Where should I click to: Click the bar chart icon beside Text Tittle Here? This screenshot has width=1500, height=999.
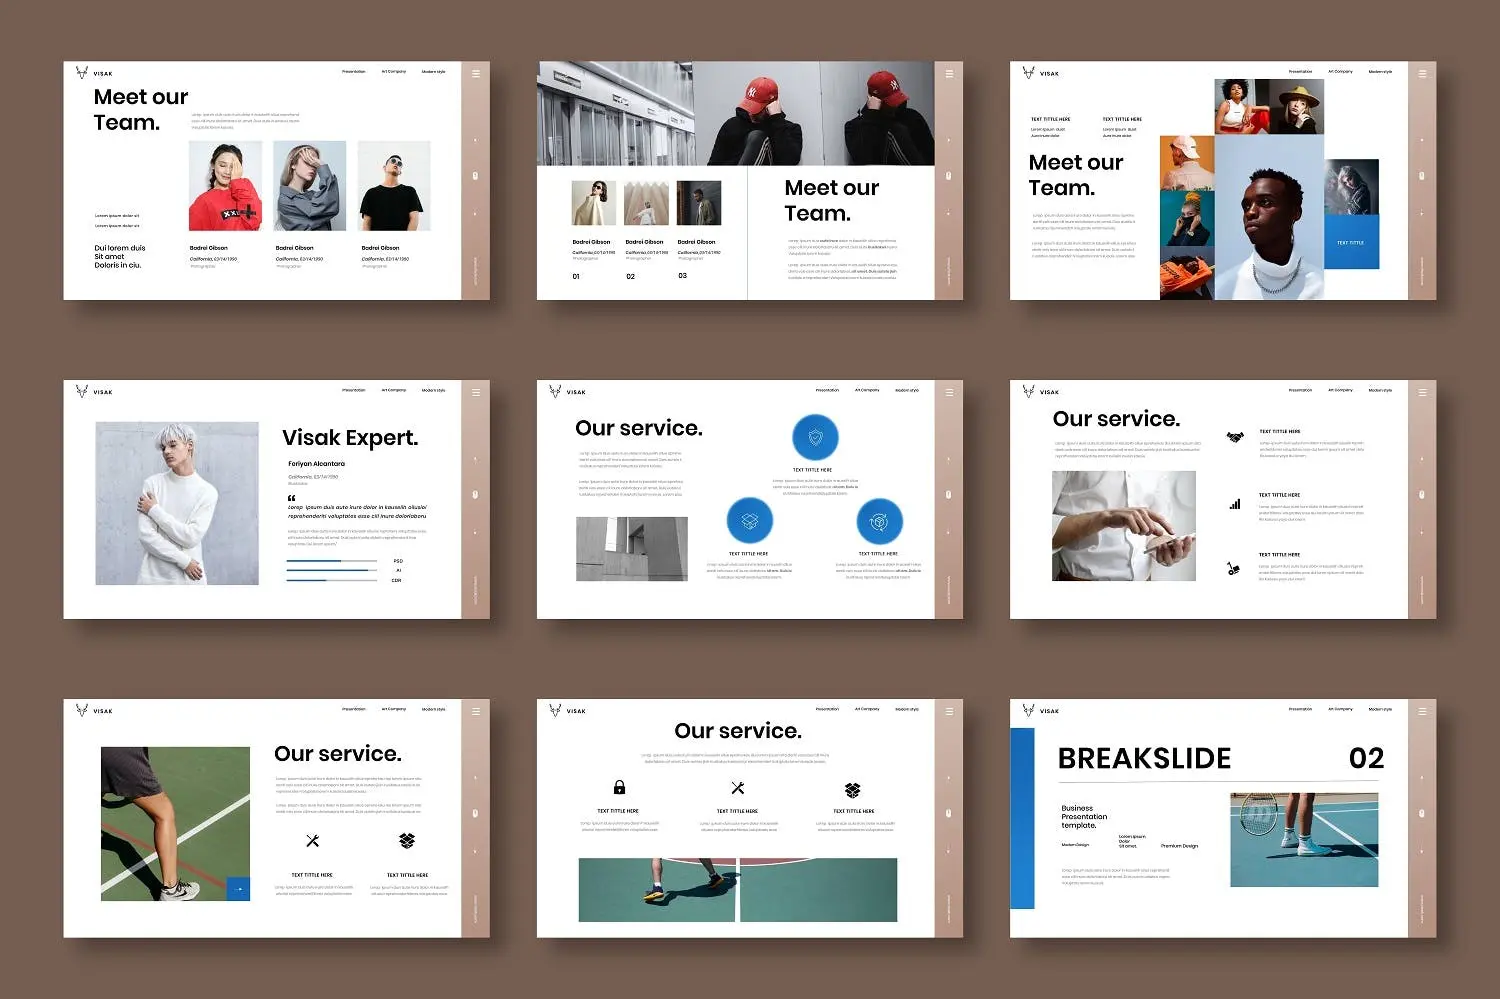coord(1235,504)
